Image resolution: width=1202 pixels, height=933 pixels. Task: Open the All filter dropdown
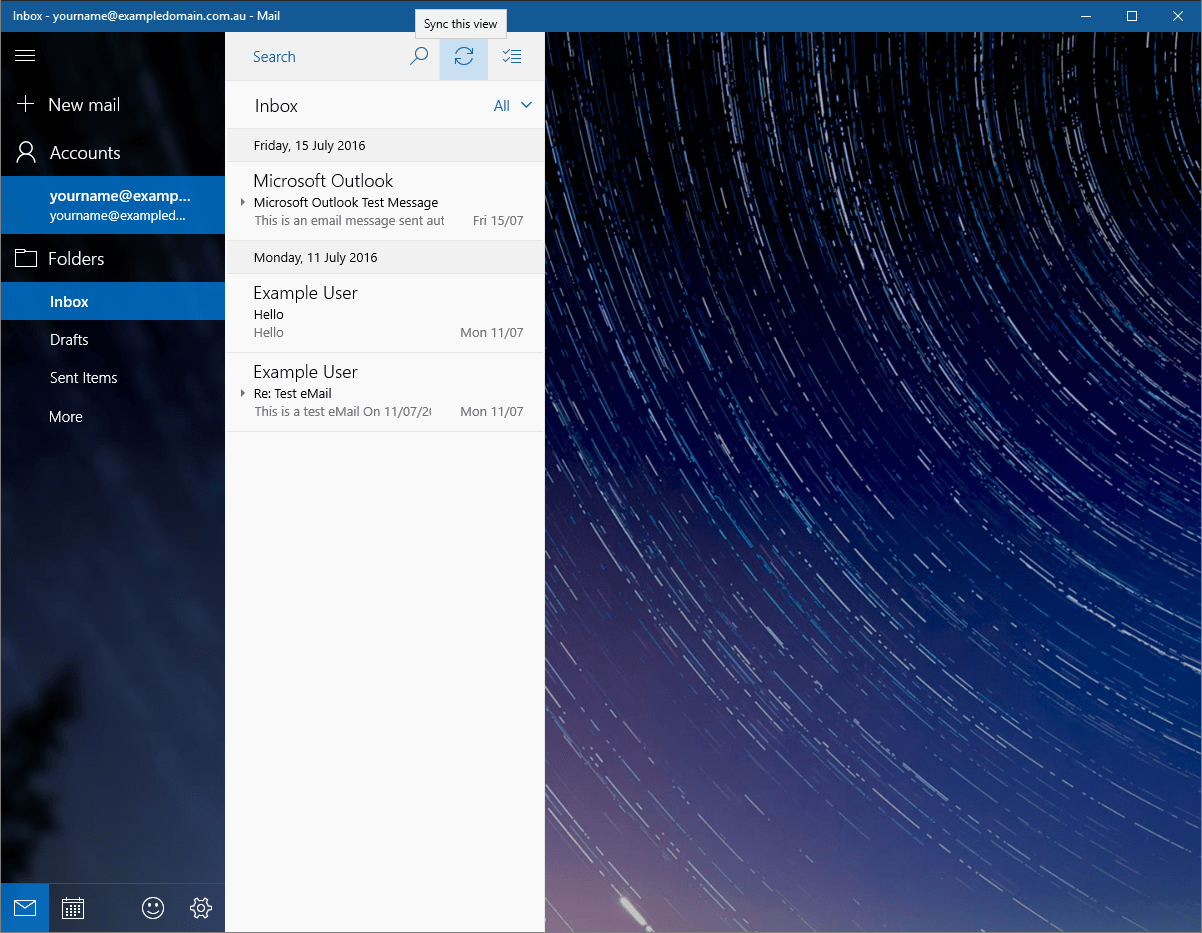pyautogui.click(x=512, y=106)
